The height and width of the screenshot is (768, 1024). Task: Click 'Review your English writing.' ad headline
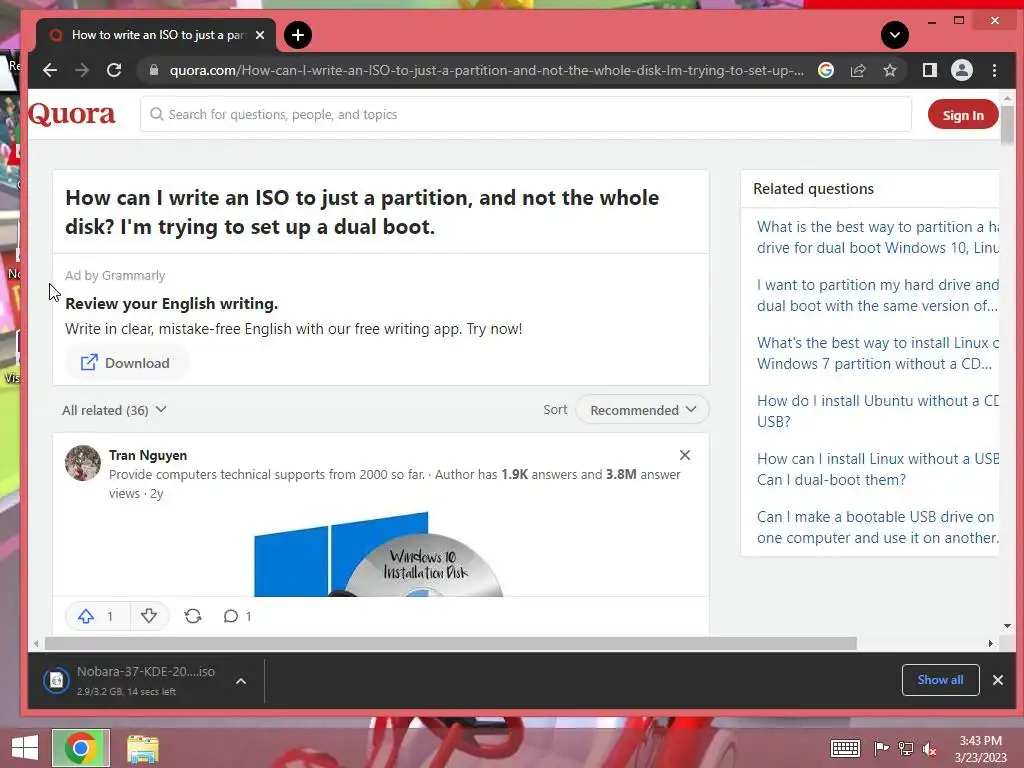point(172,304)
